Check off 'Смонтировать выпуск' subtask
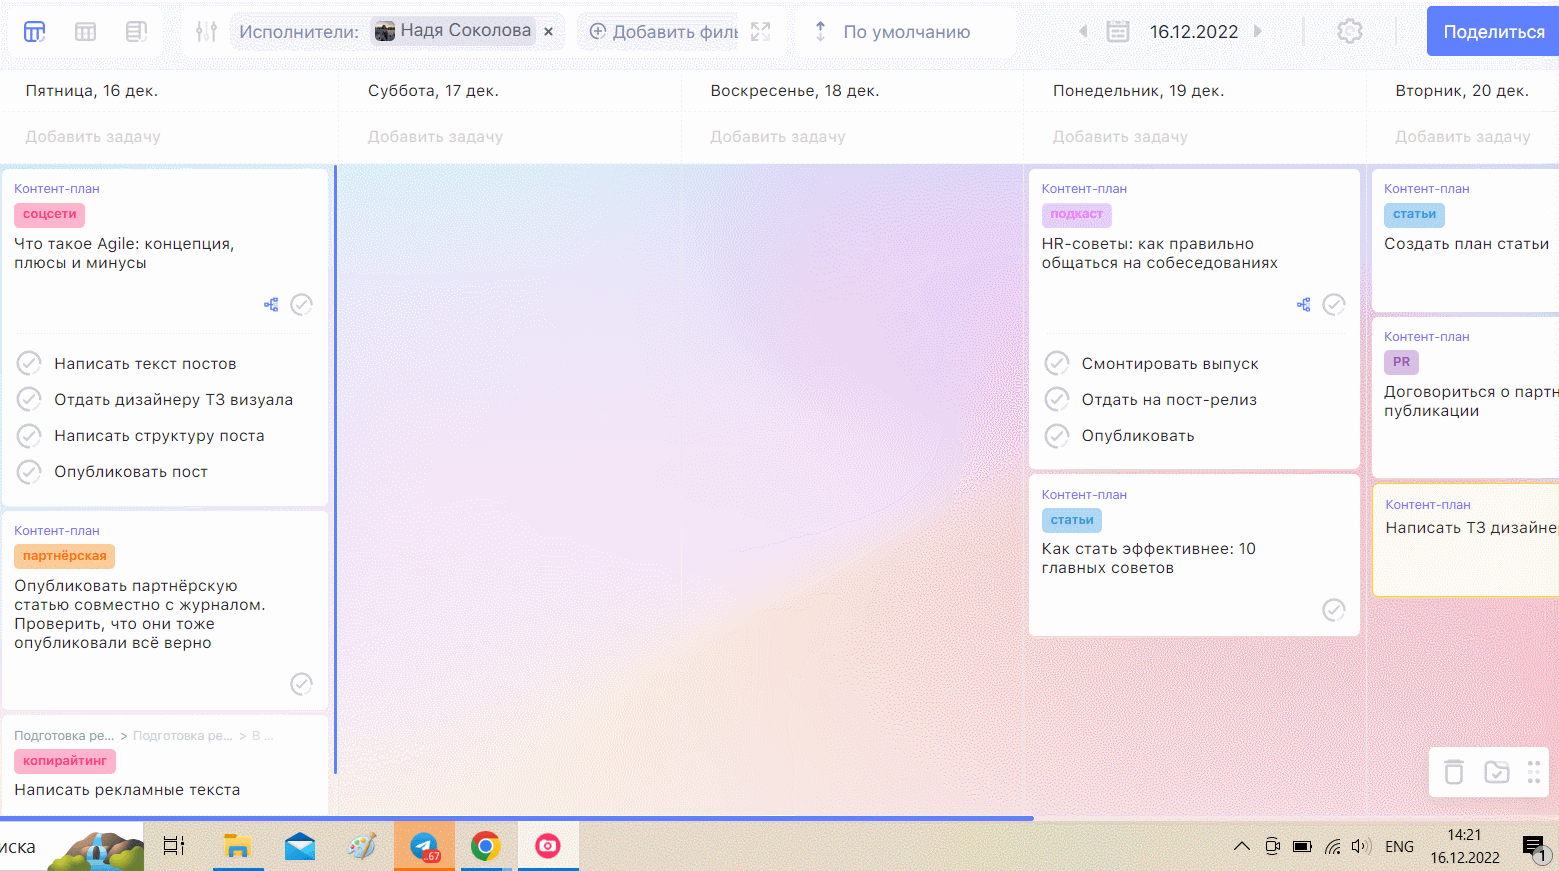Viewport: 1559px width, 871px height. [1056, 363]
